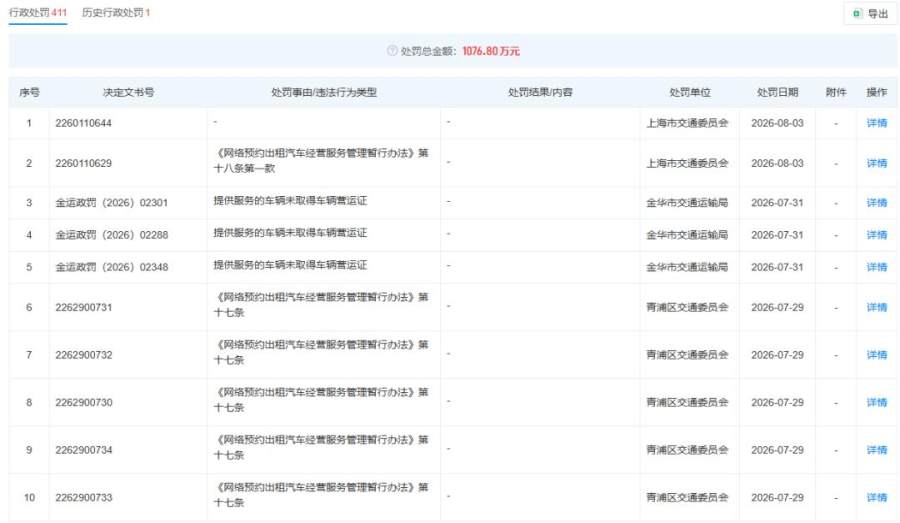
Task: Click the 决定文书号 column header
Action: click(x=128, y=92)
